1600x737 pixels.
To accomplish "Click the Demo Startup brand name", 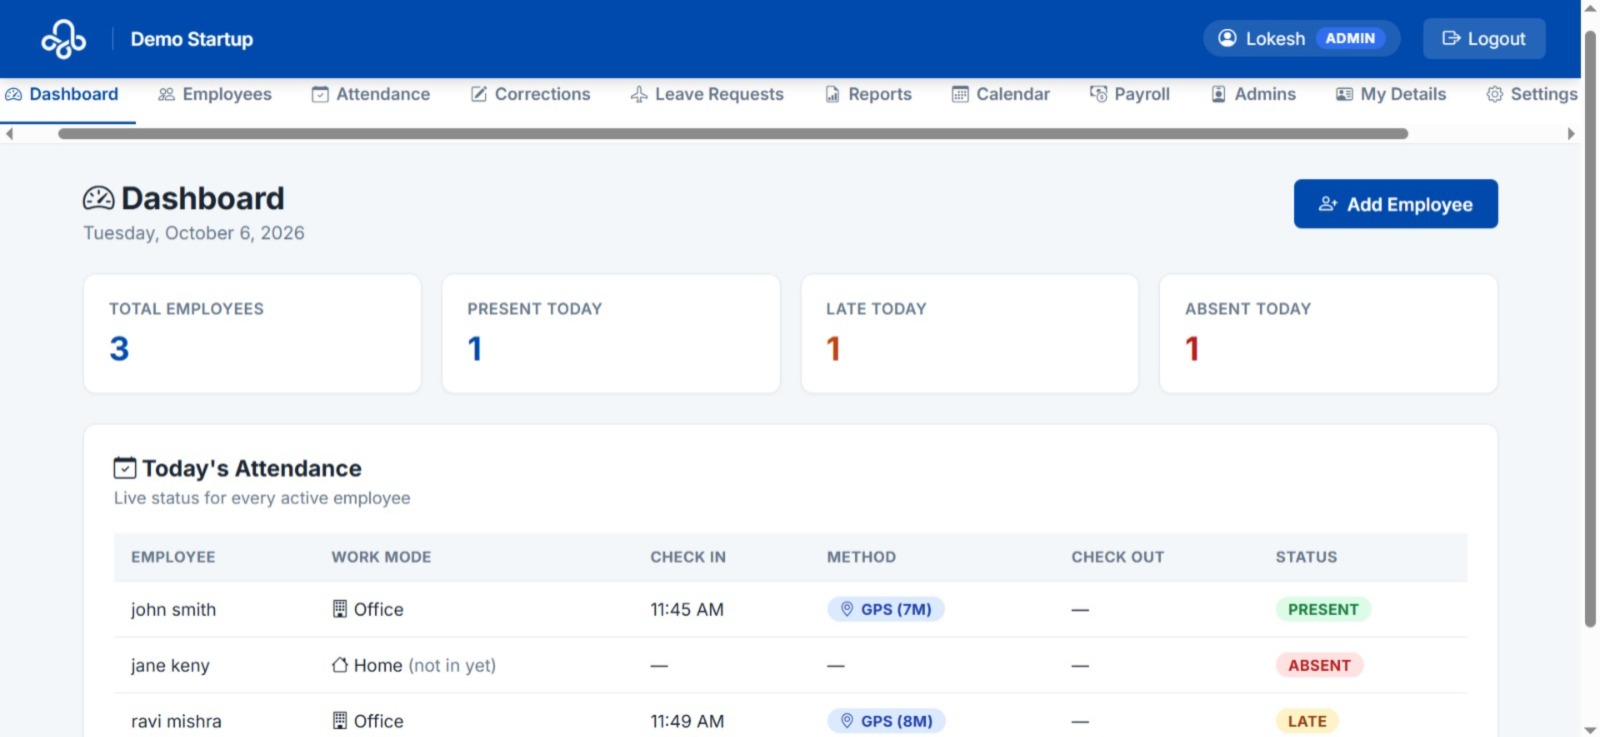I will (192, 39).
